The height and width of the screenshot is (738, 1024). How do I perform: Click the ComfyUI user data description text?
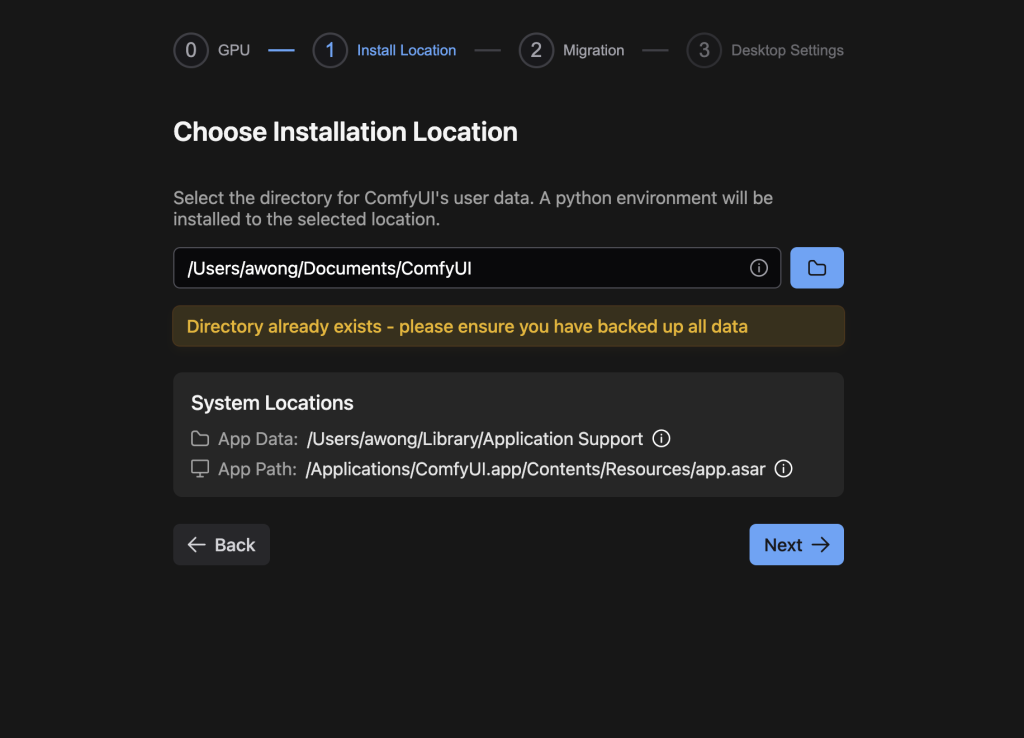tap(472, 208)
